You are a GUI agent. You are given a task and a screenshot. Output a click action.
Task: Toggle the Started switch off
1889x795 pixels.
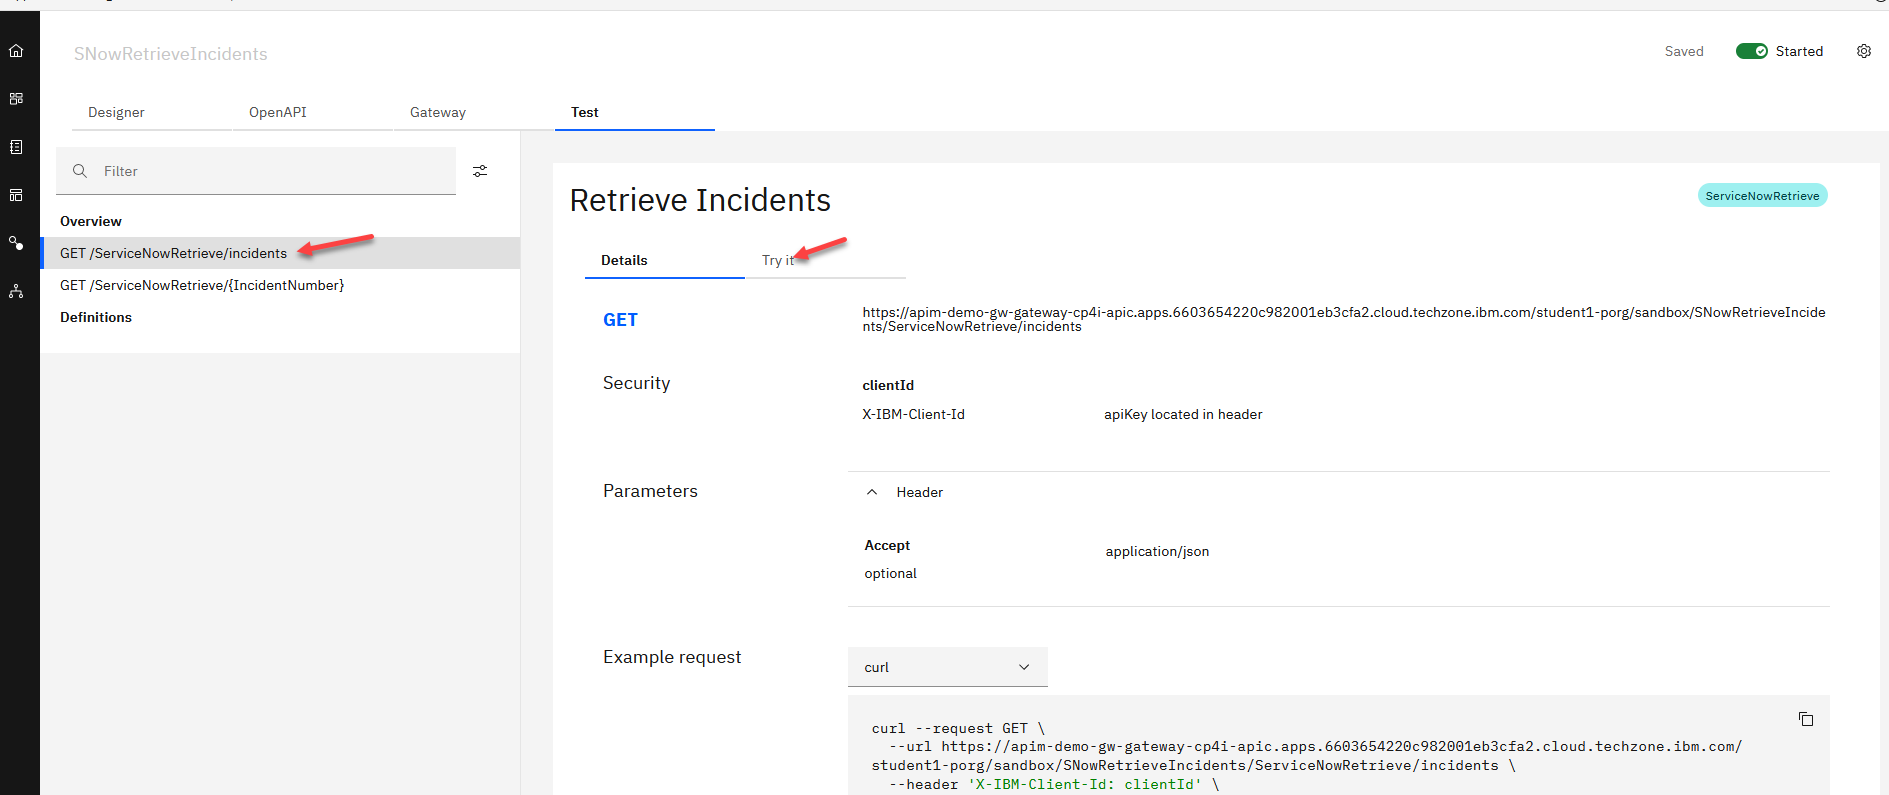[x=1751, y=51]
